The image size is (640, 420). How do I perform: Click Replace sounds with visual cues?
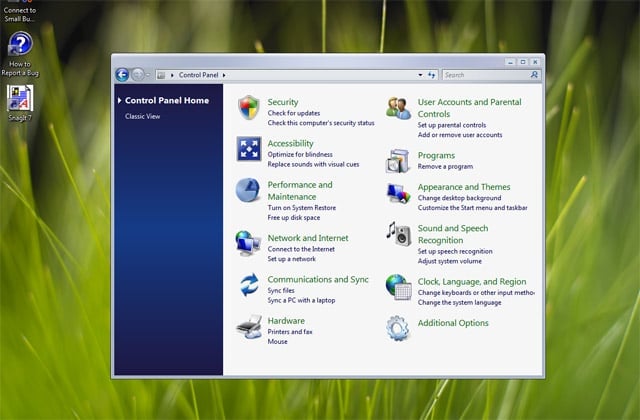(313, 164)
